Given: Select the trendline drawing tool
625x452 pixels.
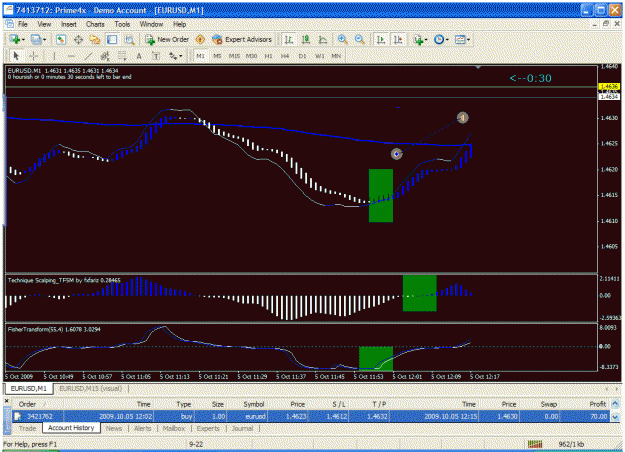Looking at the screenshot, I should pos(88,56).
